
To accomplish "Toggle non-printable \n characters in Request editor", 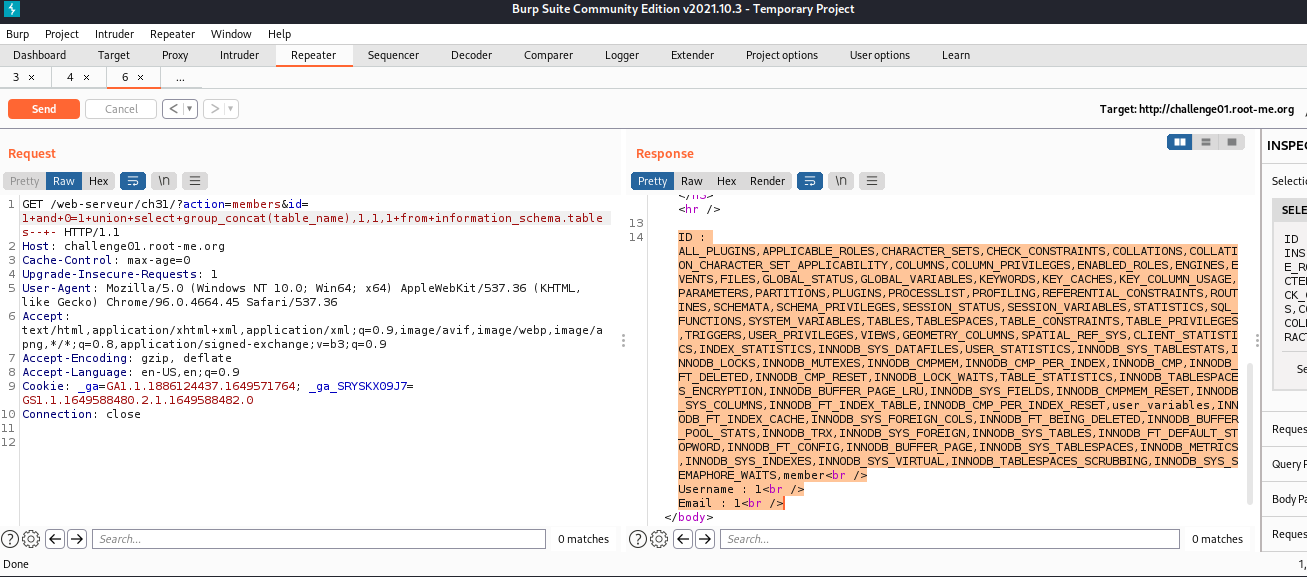I will [x=163, y=181].
